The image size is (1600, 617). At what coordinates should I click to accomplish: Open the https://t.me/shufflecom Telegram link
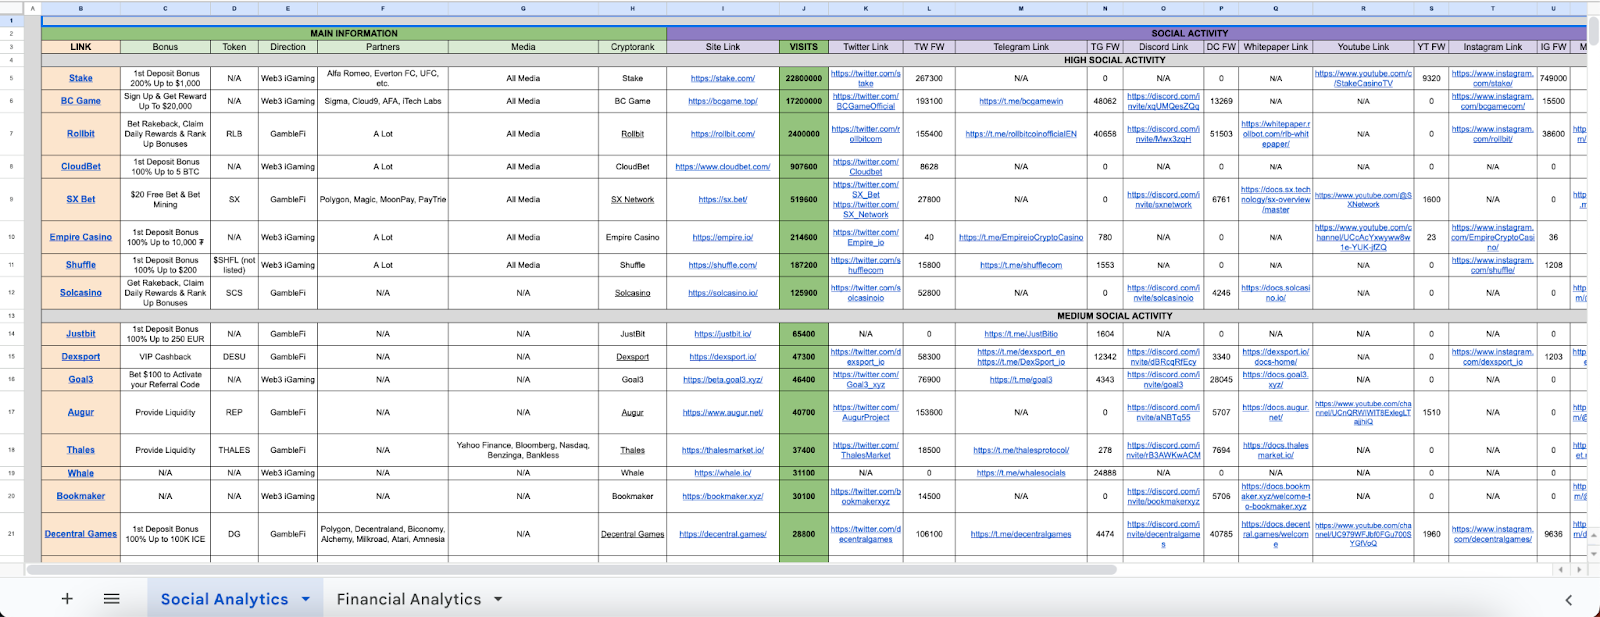click(x=1021, y=265)
